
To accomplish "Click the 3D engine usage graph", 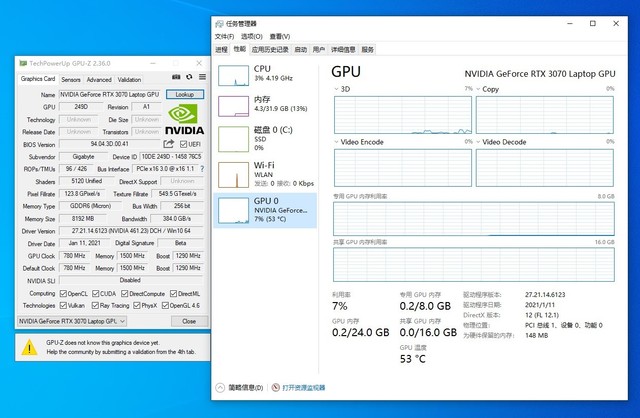I will pos(403,115).
